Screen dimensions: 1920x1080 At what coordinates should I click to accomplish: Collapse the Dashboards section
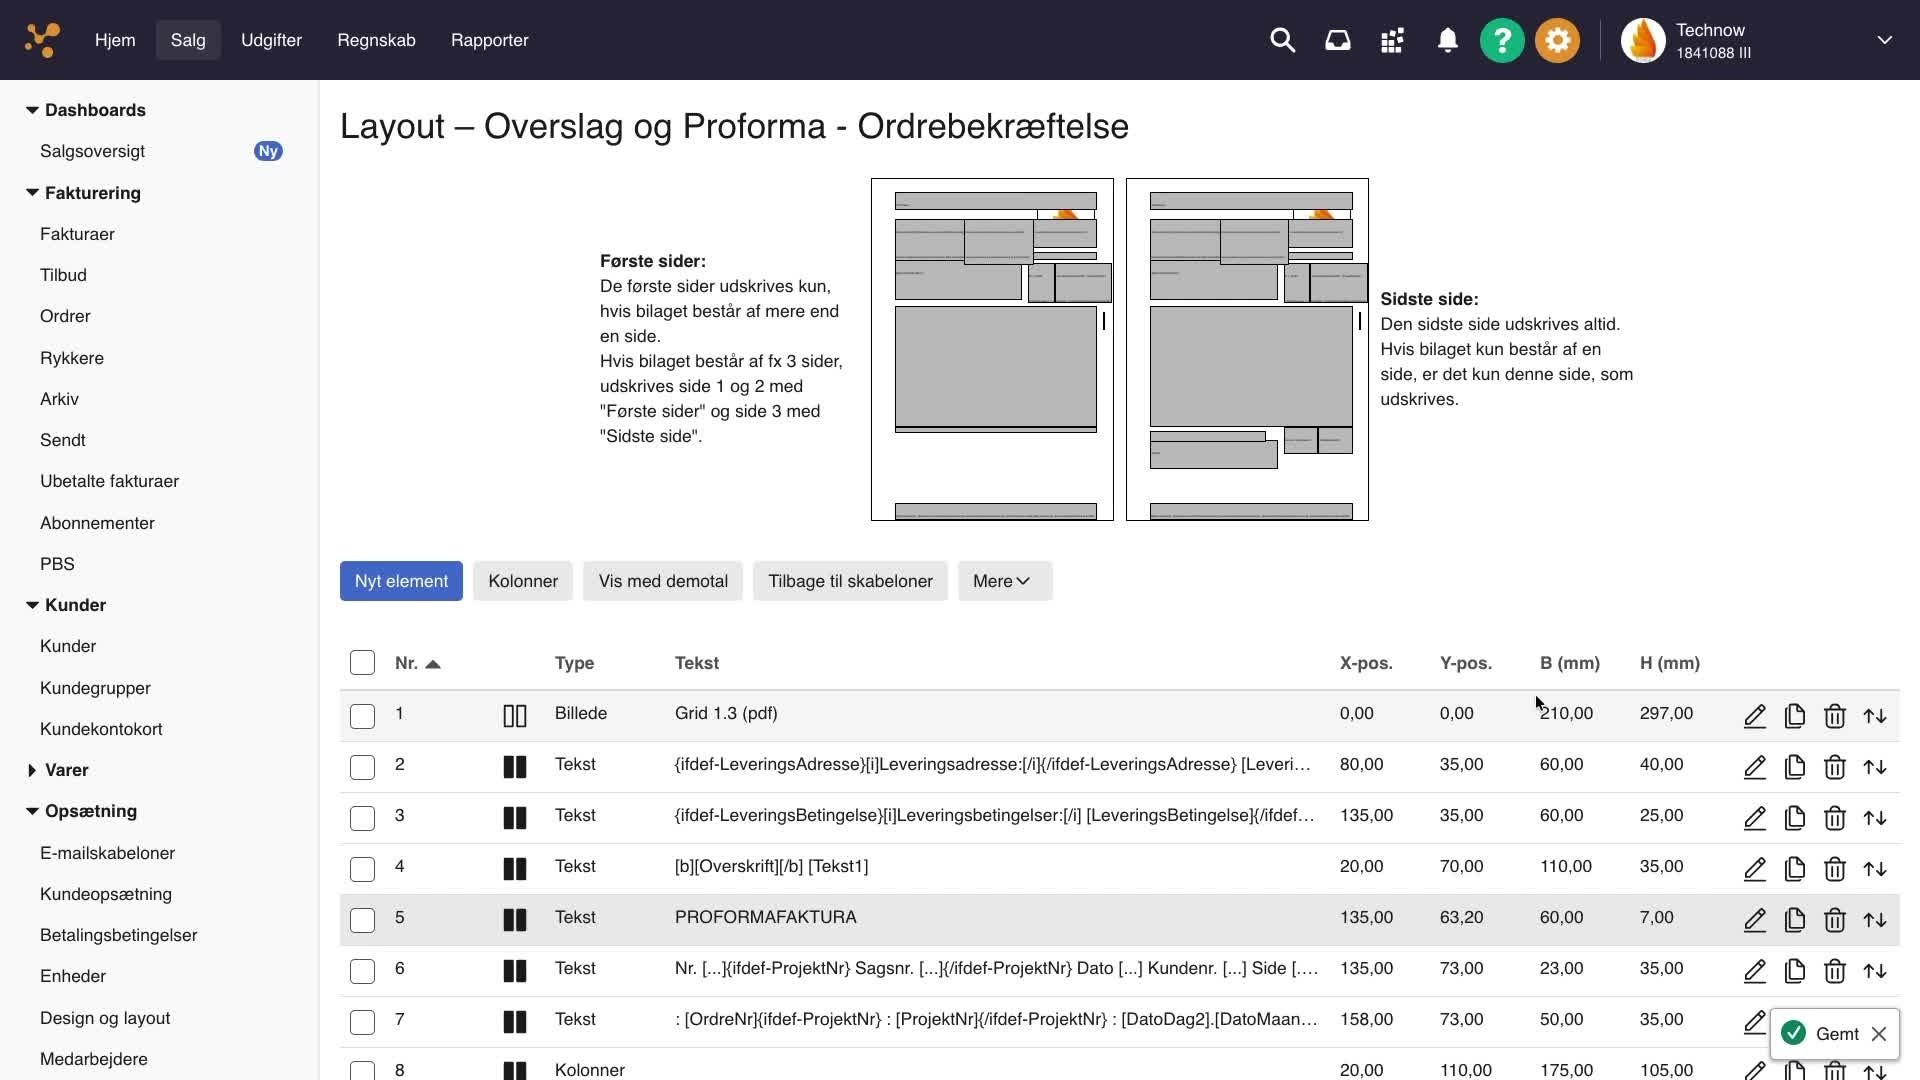click(32, 110)
